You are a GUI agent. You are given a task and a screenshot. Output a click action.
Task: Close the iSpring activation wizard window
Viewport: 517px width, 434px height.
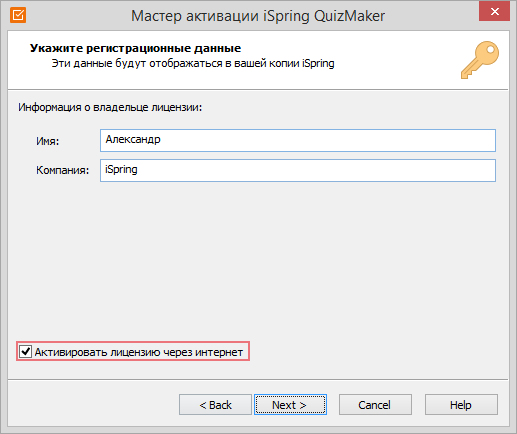[x=494, y=11]
